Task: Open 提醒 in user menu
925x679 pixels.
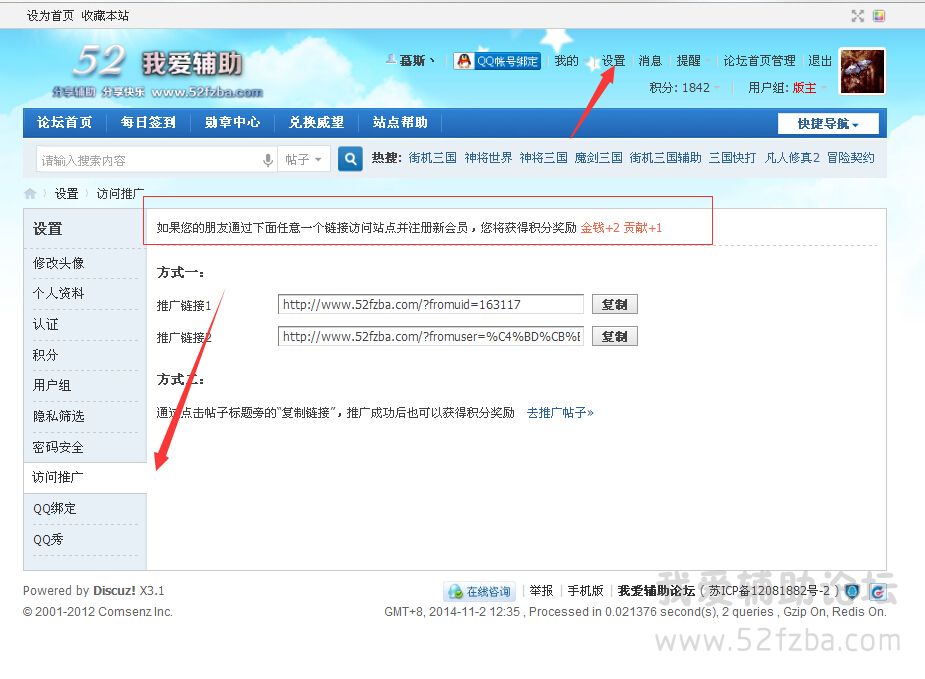Action: (x=688, y=61)
